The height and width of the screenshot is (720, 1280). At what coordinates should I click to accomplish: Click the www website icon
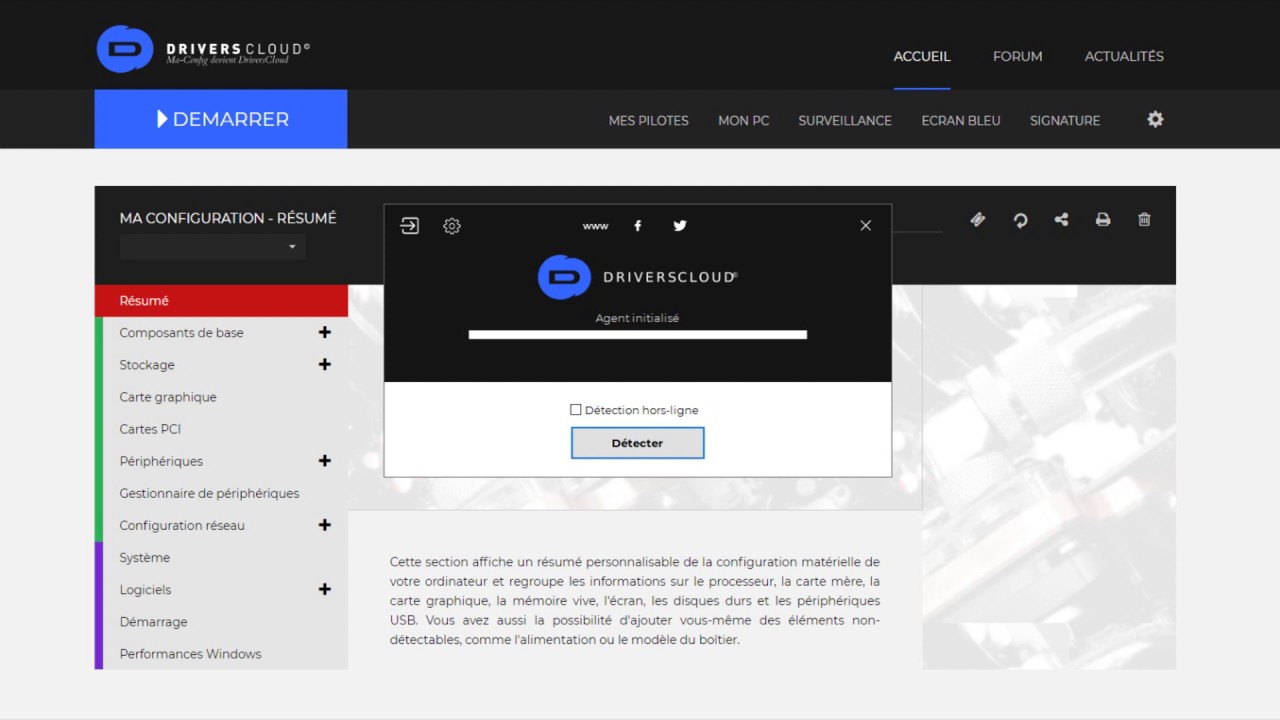click(595, 226)
